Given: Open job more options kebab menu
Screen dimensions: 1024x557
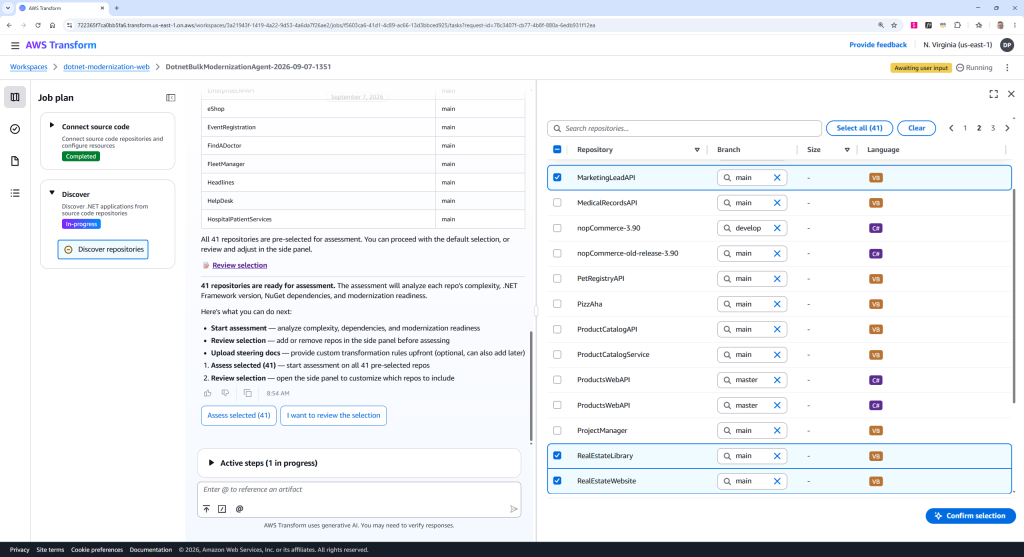Looking at the screenshot, I should pos(1007,68).
